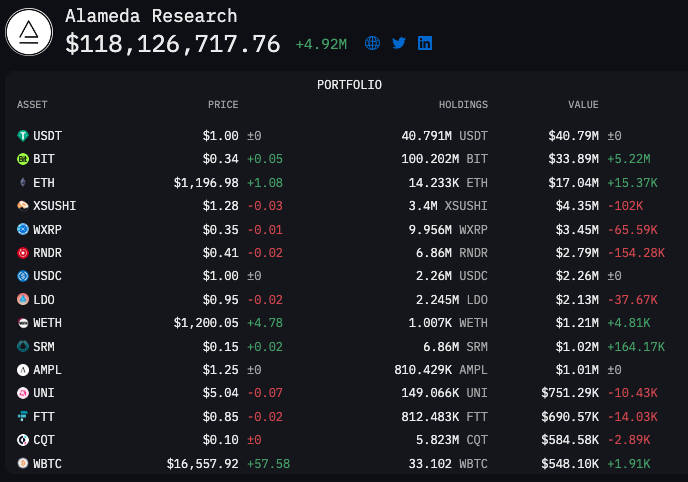The width and height of the screenshot is (688, 482).
Task: Open the Twitter bird icon link
Action: pyautogui.click(x=399, y=43)
